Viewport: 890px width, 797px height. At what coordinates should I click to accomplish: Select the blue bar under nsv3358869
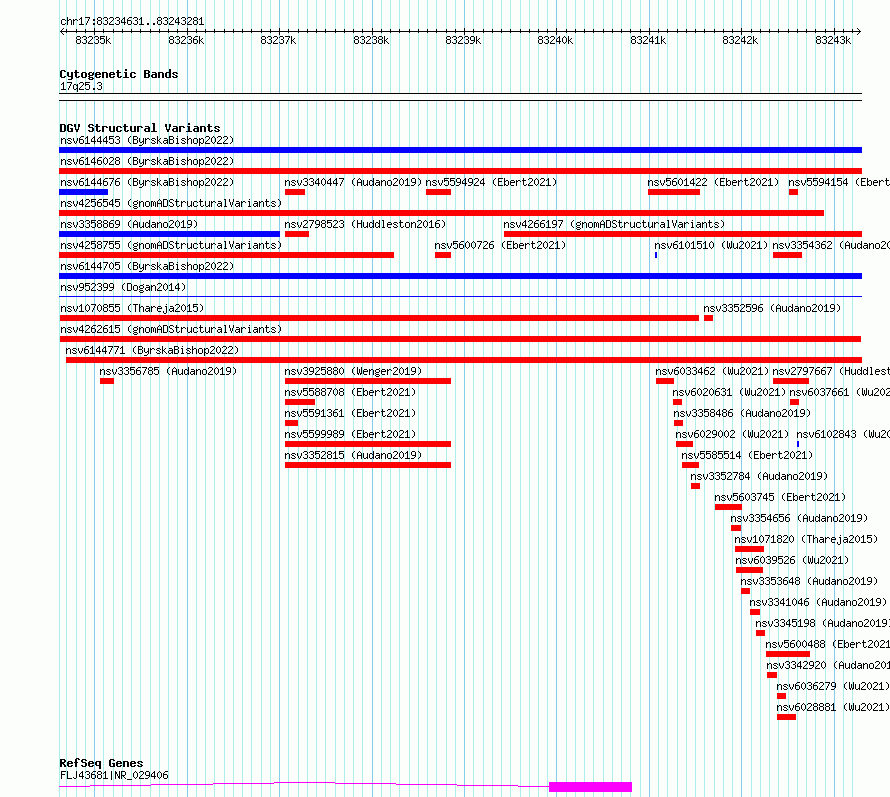(x=169, y=234)
